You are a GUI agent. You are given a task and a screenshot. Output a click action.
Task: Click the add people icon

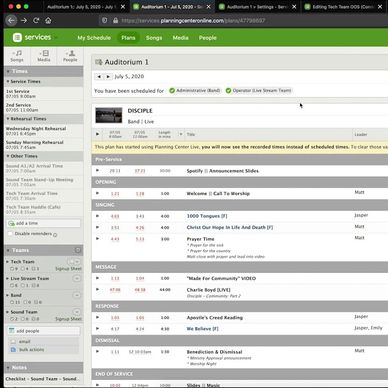pos(12,331)
